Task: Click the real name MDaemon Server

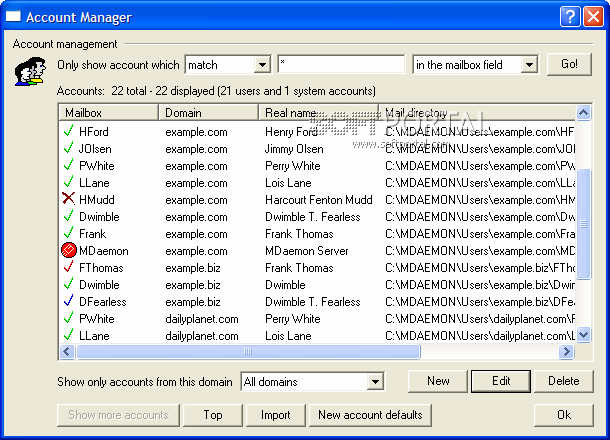Action: (x=307, y=251)
